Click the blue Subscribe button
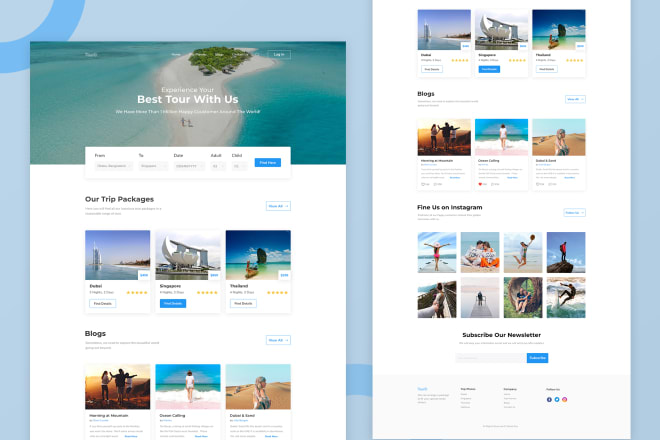The image size is (660, 440). click(x=538, y=358)
